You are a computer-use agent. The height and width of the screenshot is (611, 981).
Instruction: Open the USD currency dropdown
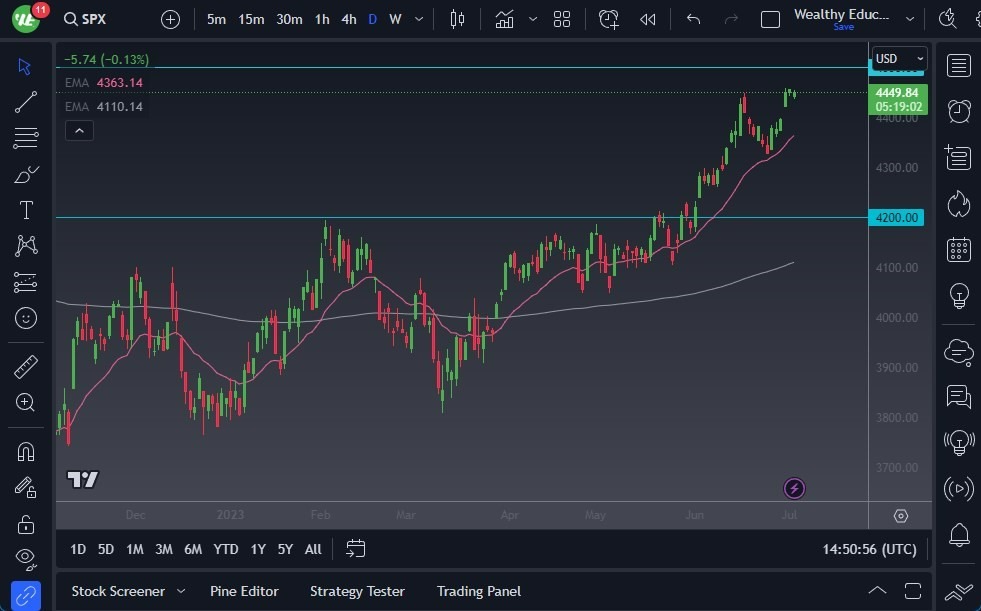[x=899, y=59]
